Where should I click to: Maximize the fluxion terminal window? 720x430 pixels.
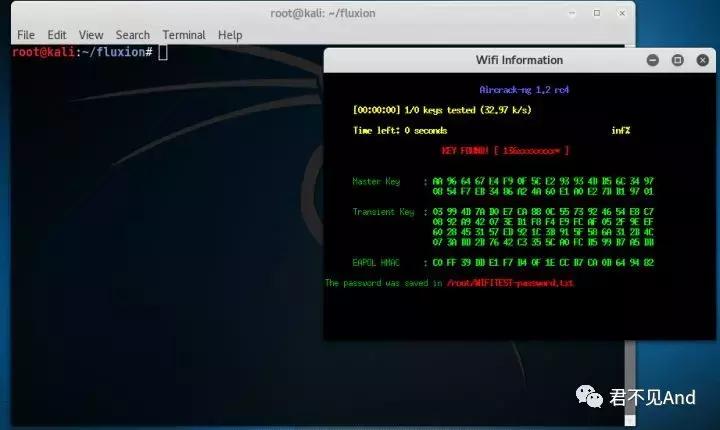point(597,13)
